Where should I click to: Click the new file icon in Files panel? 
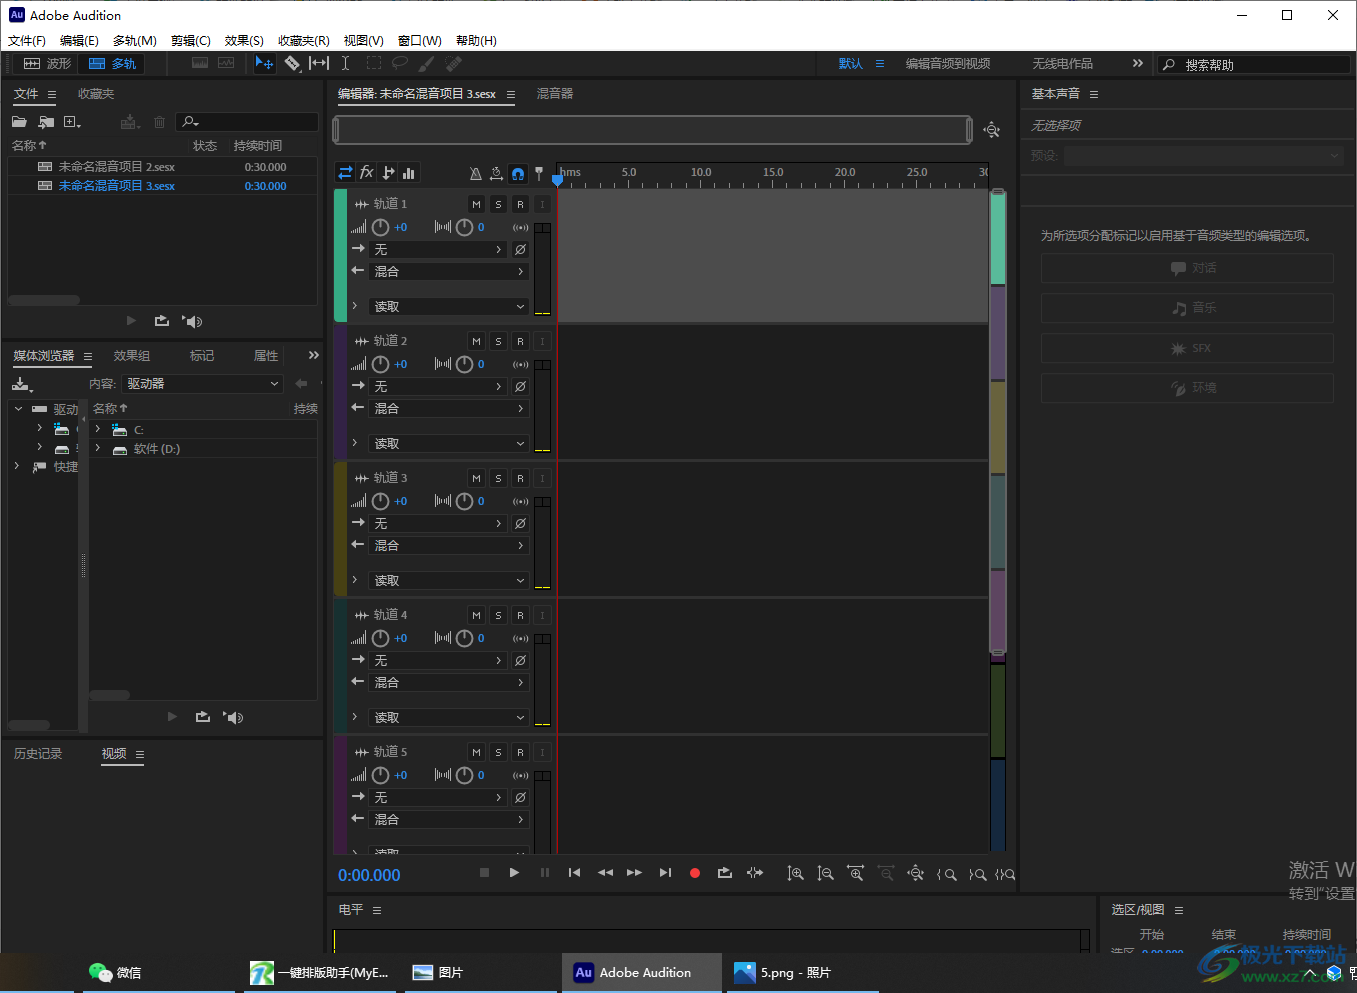click(72, 122)
